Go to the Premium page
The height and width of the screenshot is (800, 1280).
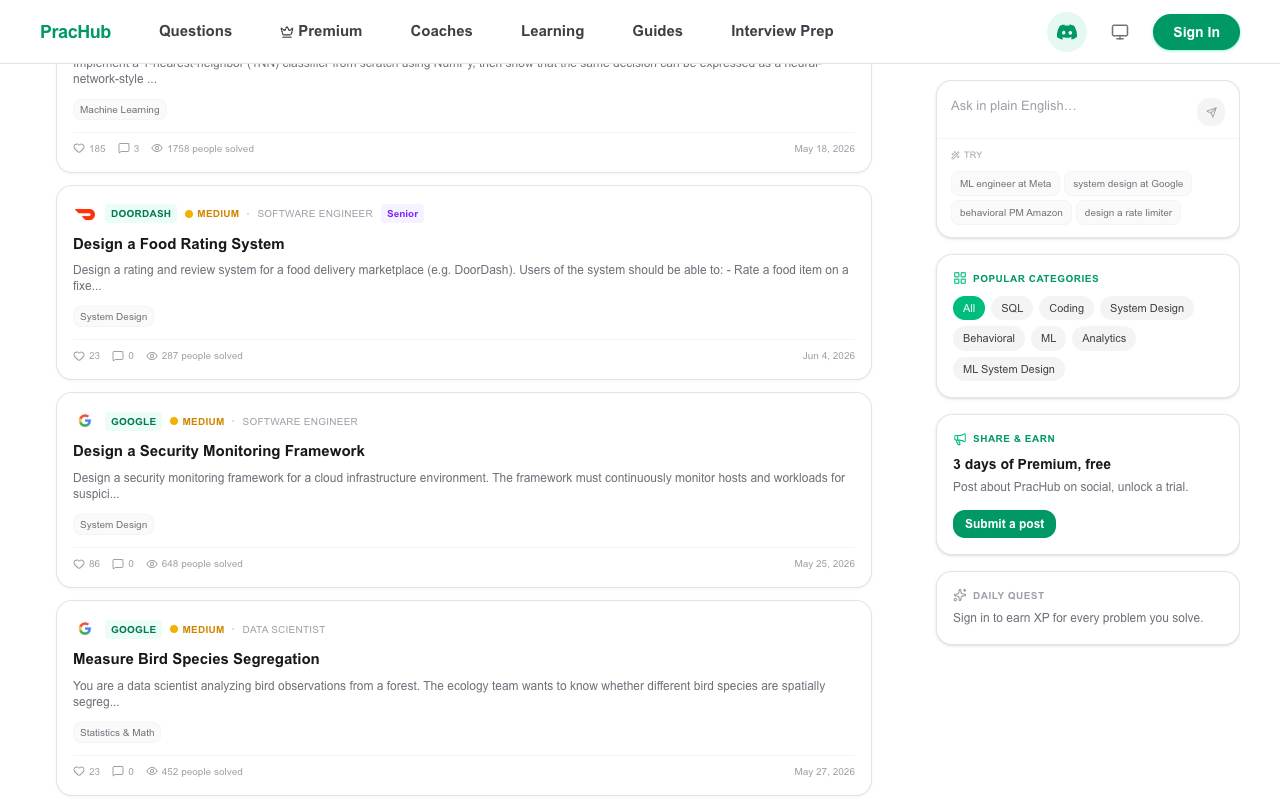[321, 31]
